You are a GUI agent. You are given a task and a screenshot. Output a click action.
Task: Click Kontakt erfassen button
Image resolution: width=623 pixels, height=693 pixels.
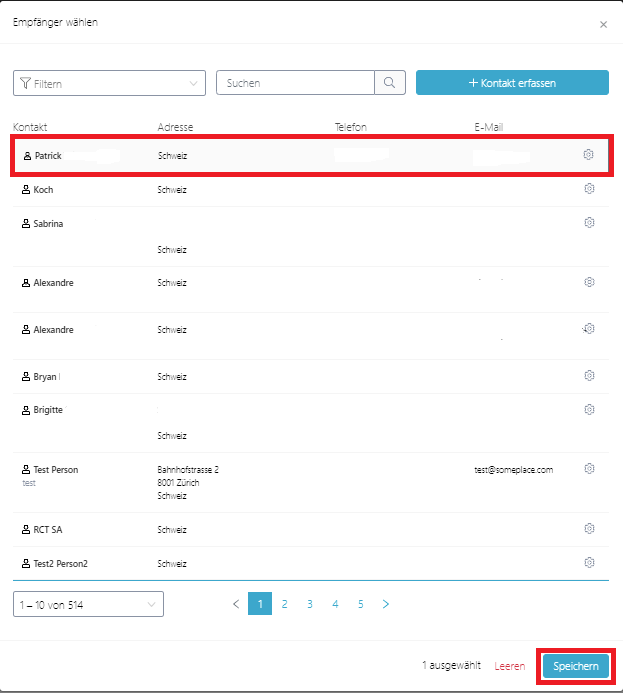point(512,83)
